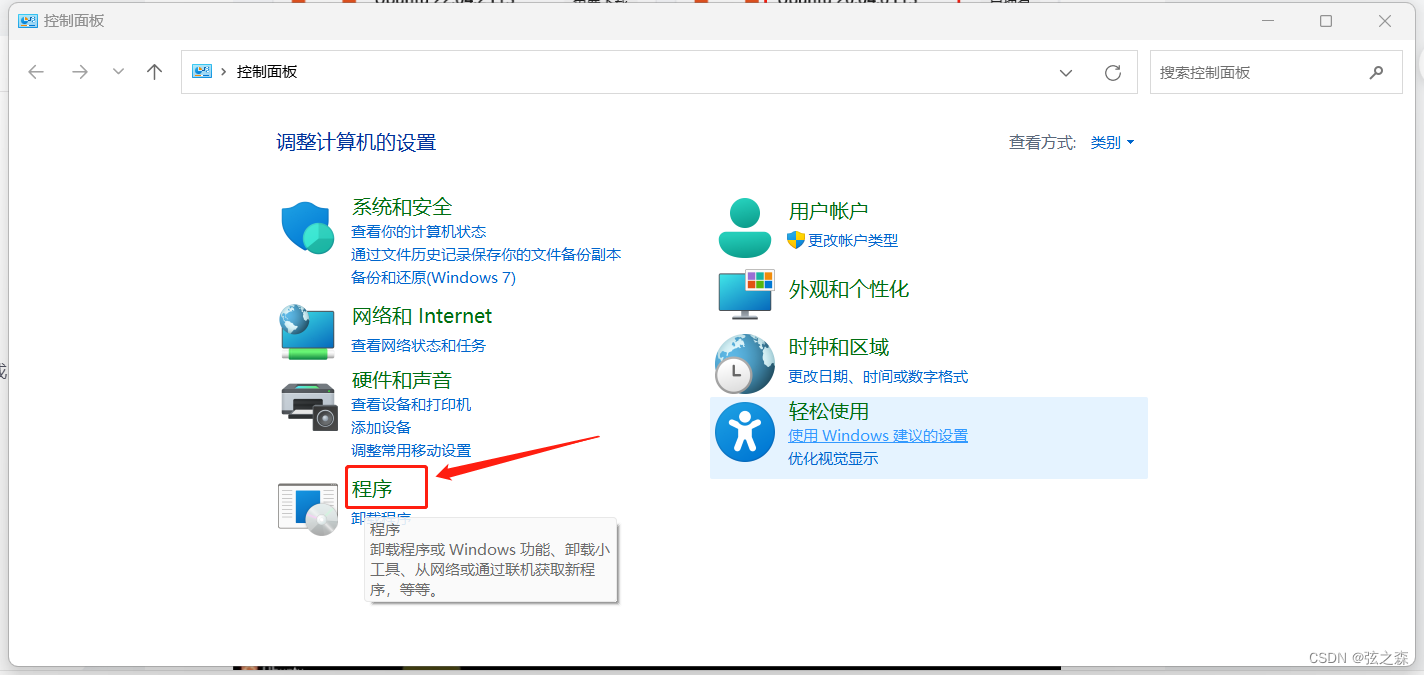Image resolution: width=1424 pixels, height=675 pixels.
Task: Click the Control Panel icon in the address bar
Action: pos(202,72)
